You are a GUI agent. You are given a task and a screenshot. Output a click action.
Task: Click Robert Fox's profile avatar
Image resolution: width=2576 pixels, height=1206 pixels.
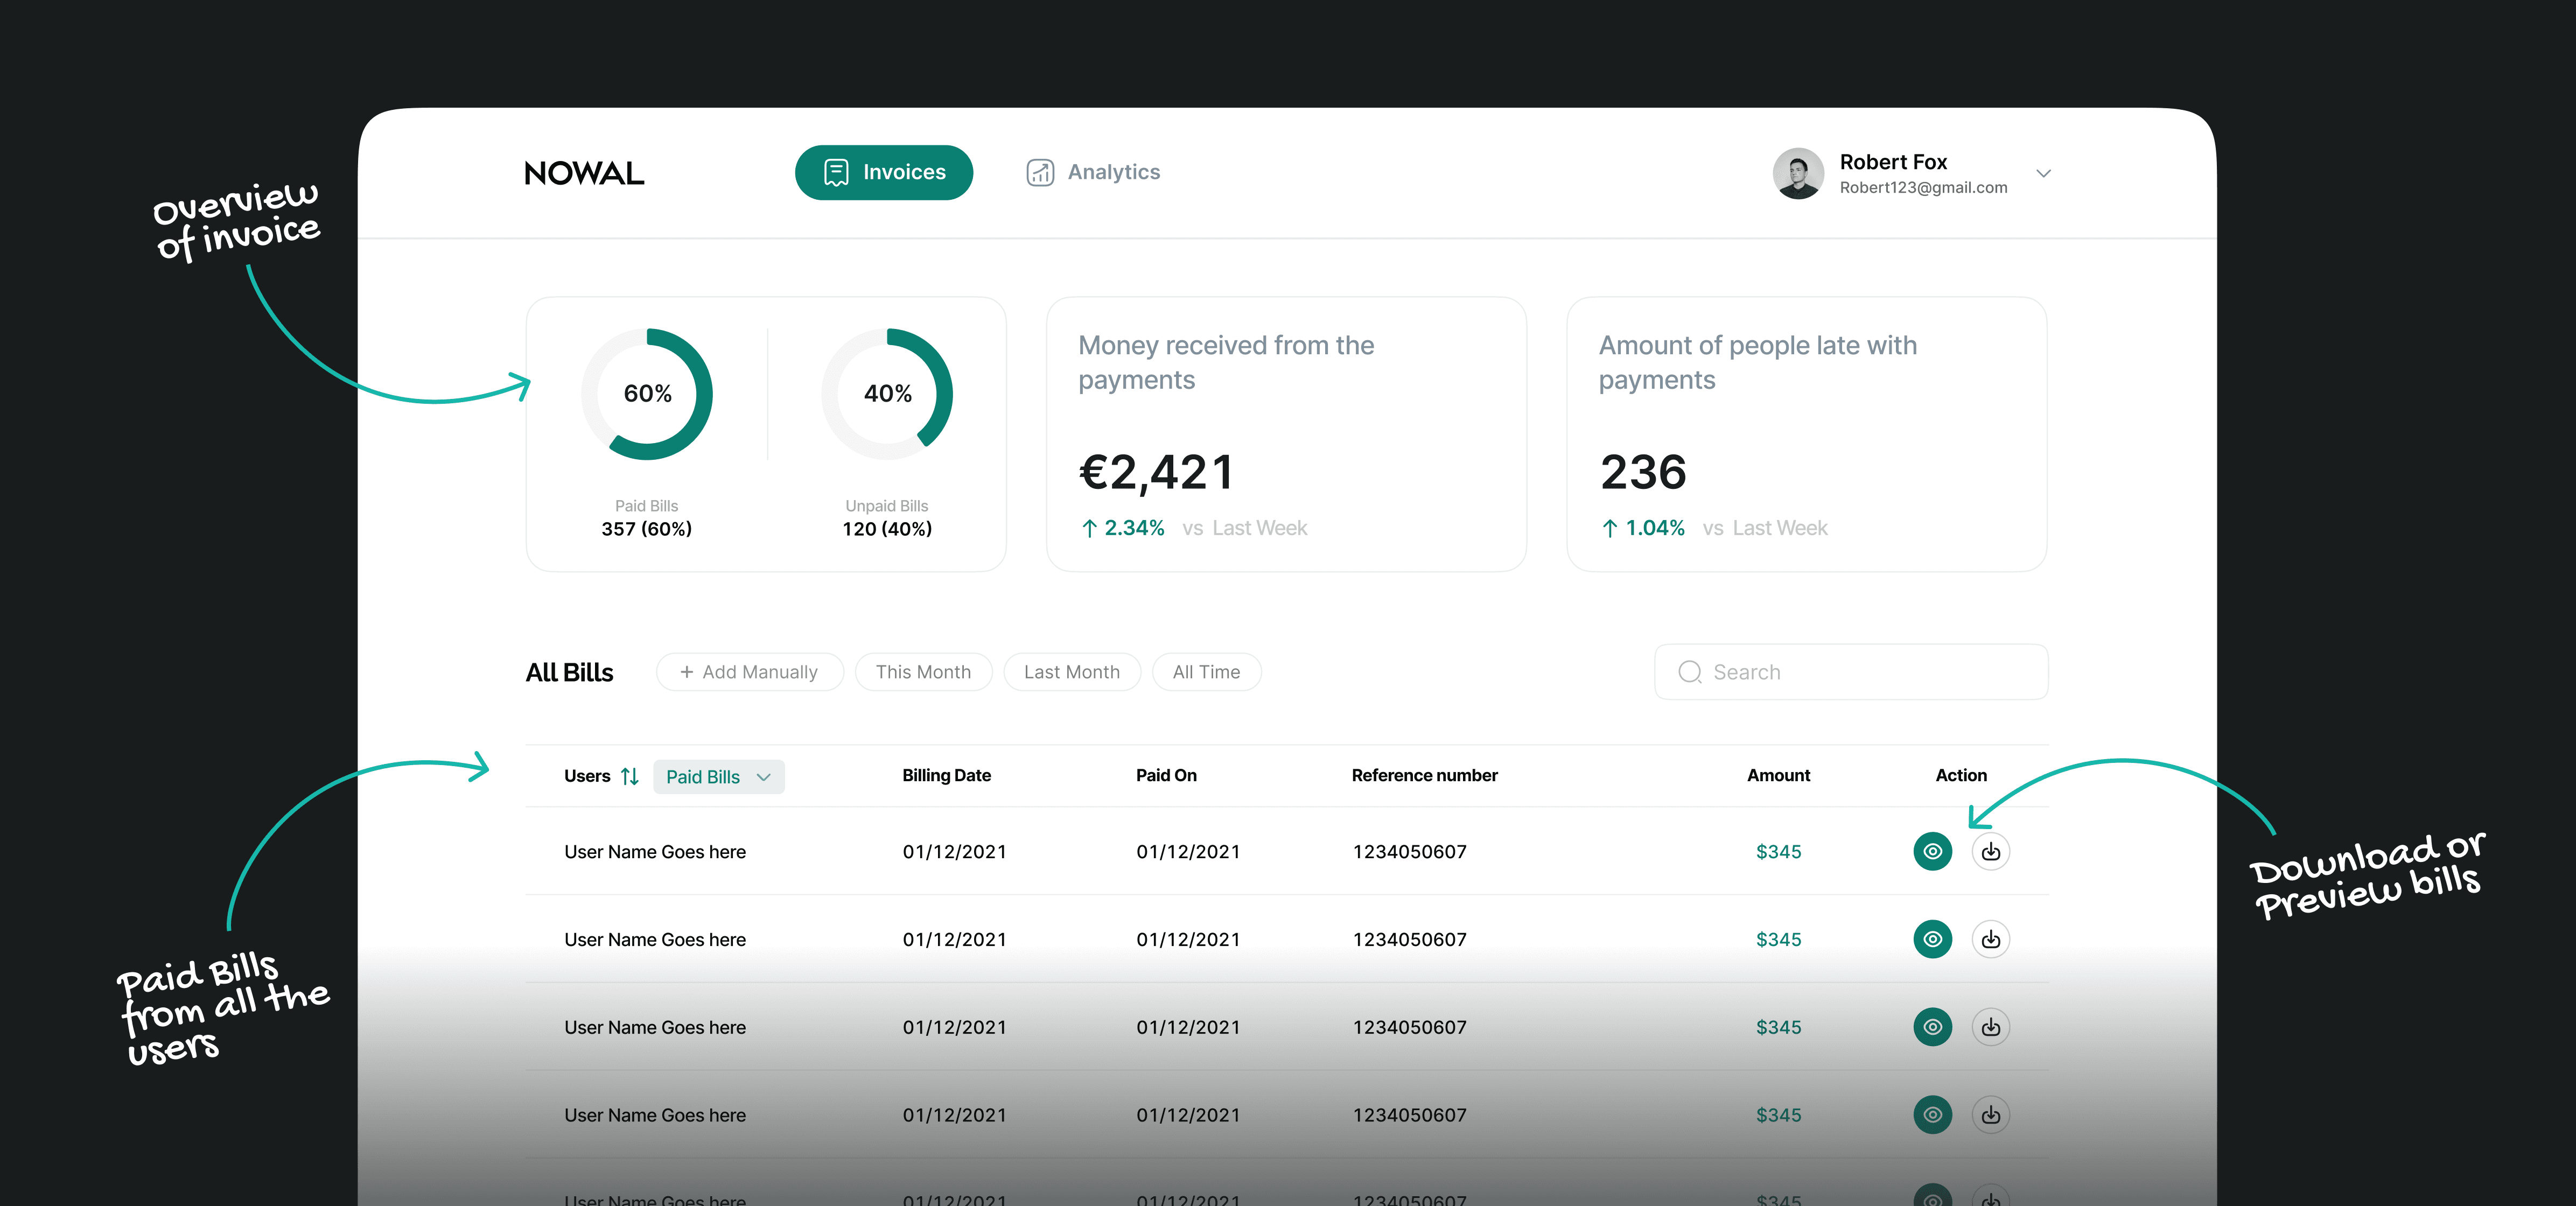pyautogui.click(x=1798, y=173)
